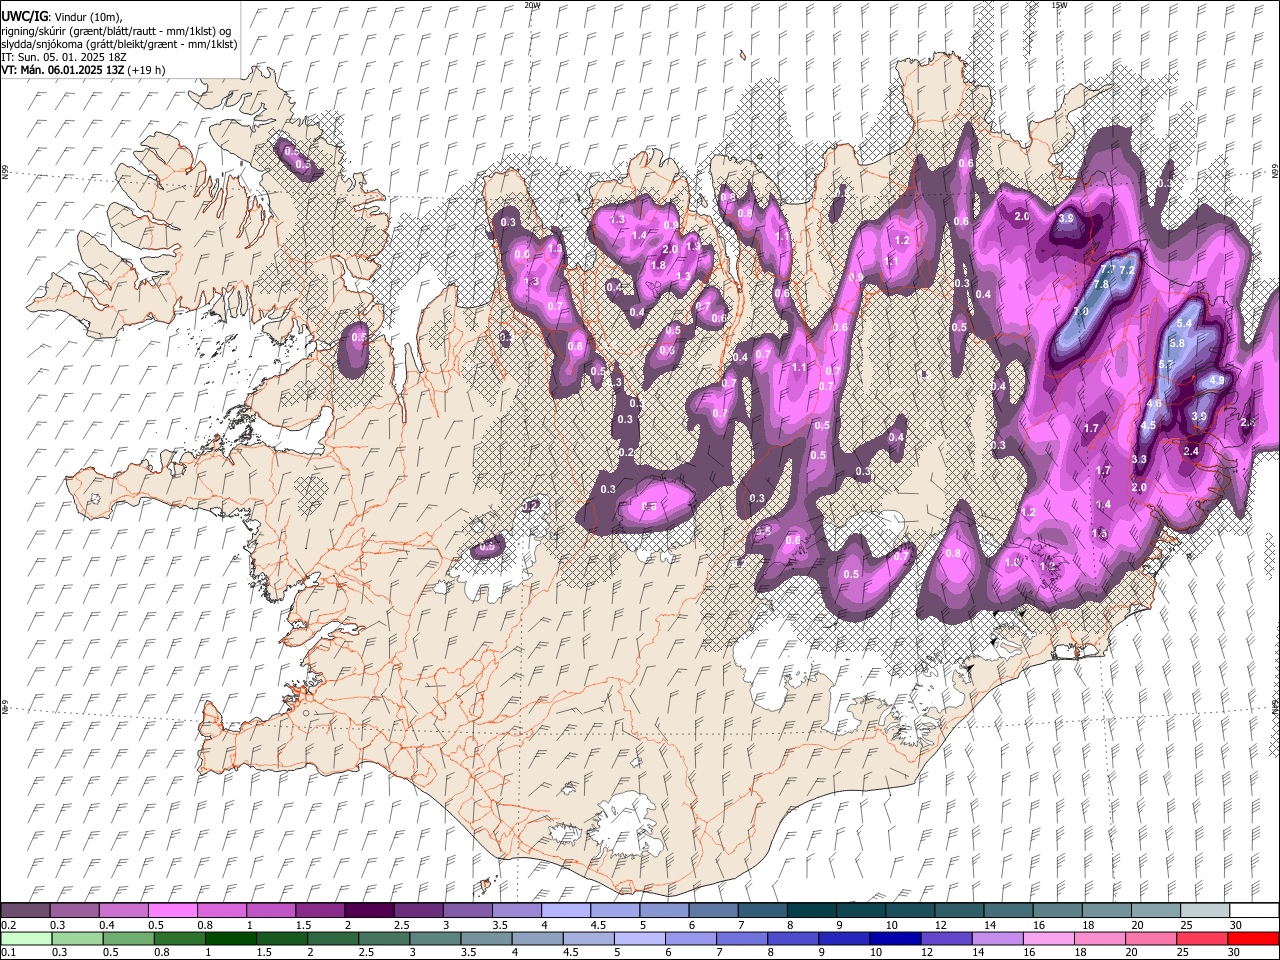The height and width of the screenshot is (960, 1280).
Task: Pick the 6 swatch in the lower rain legend
Action: 693,938
